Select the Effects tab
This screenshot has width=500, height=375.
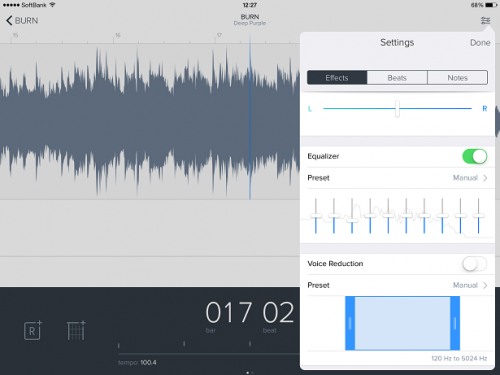(337, 78)
